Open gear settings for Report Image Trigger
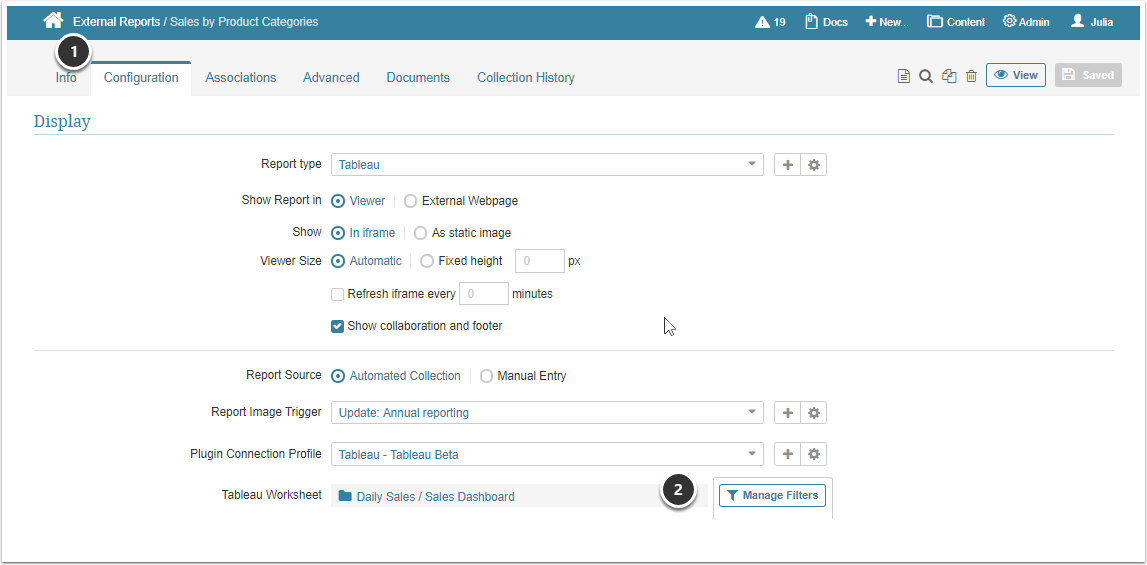Image resolution: width=1147 pixels, height=565 pixels. [814, 413]
